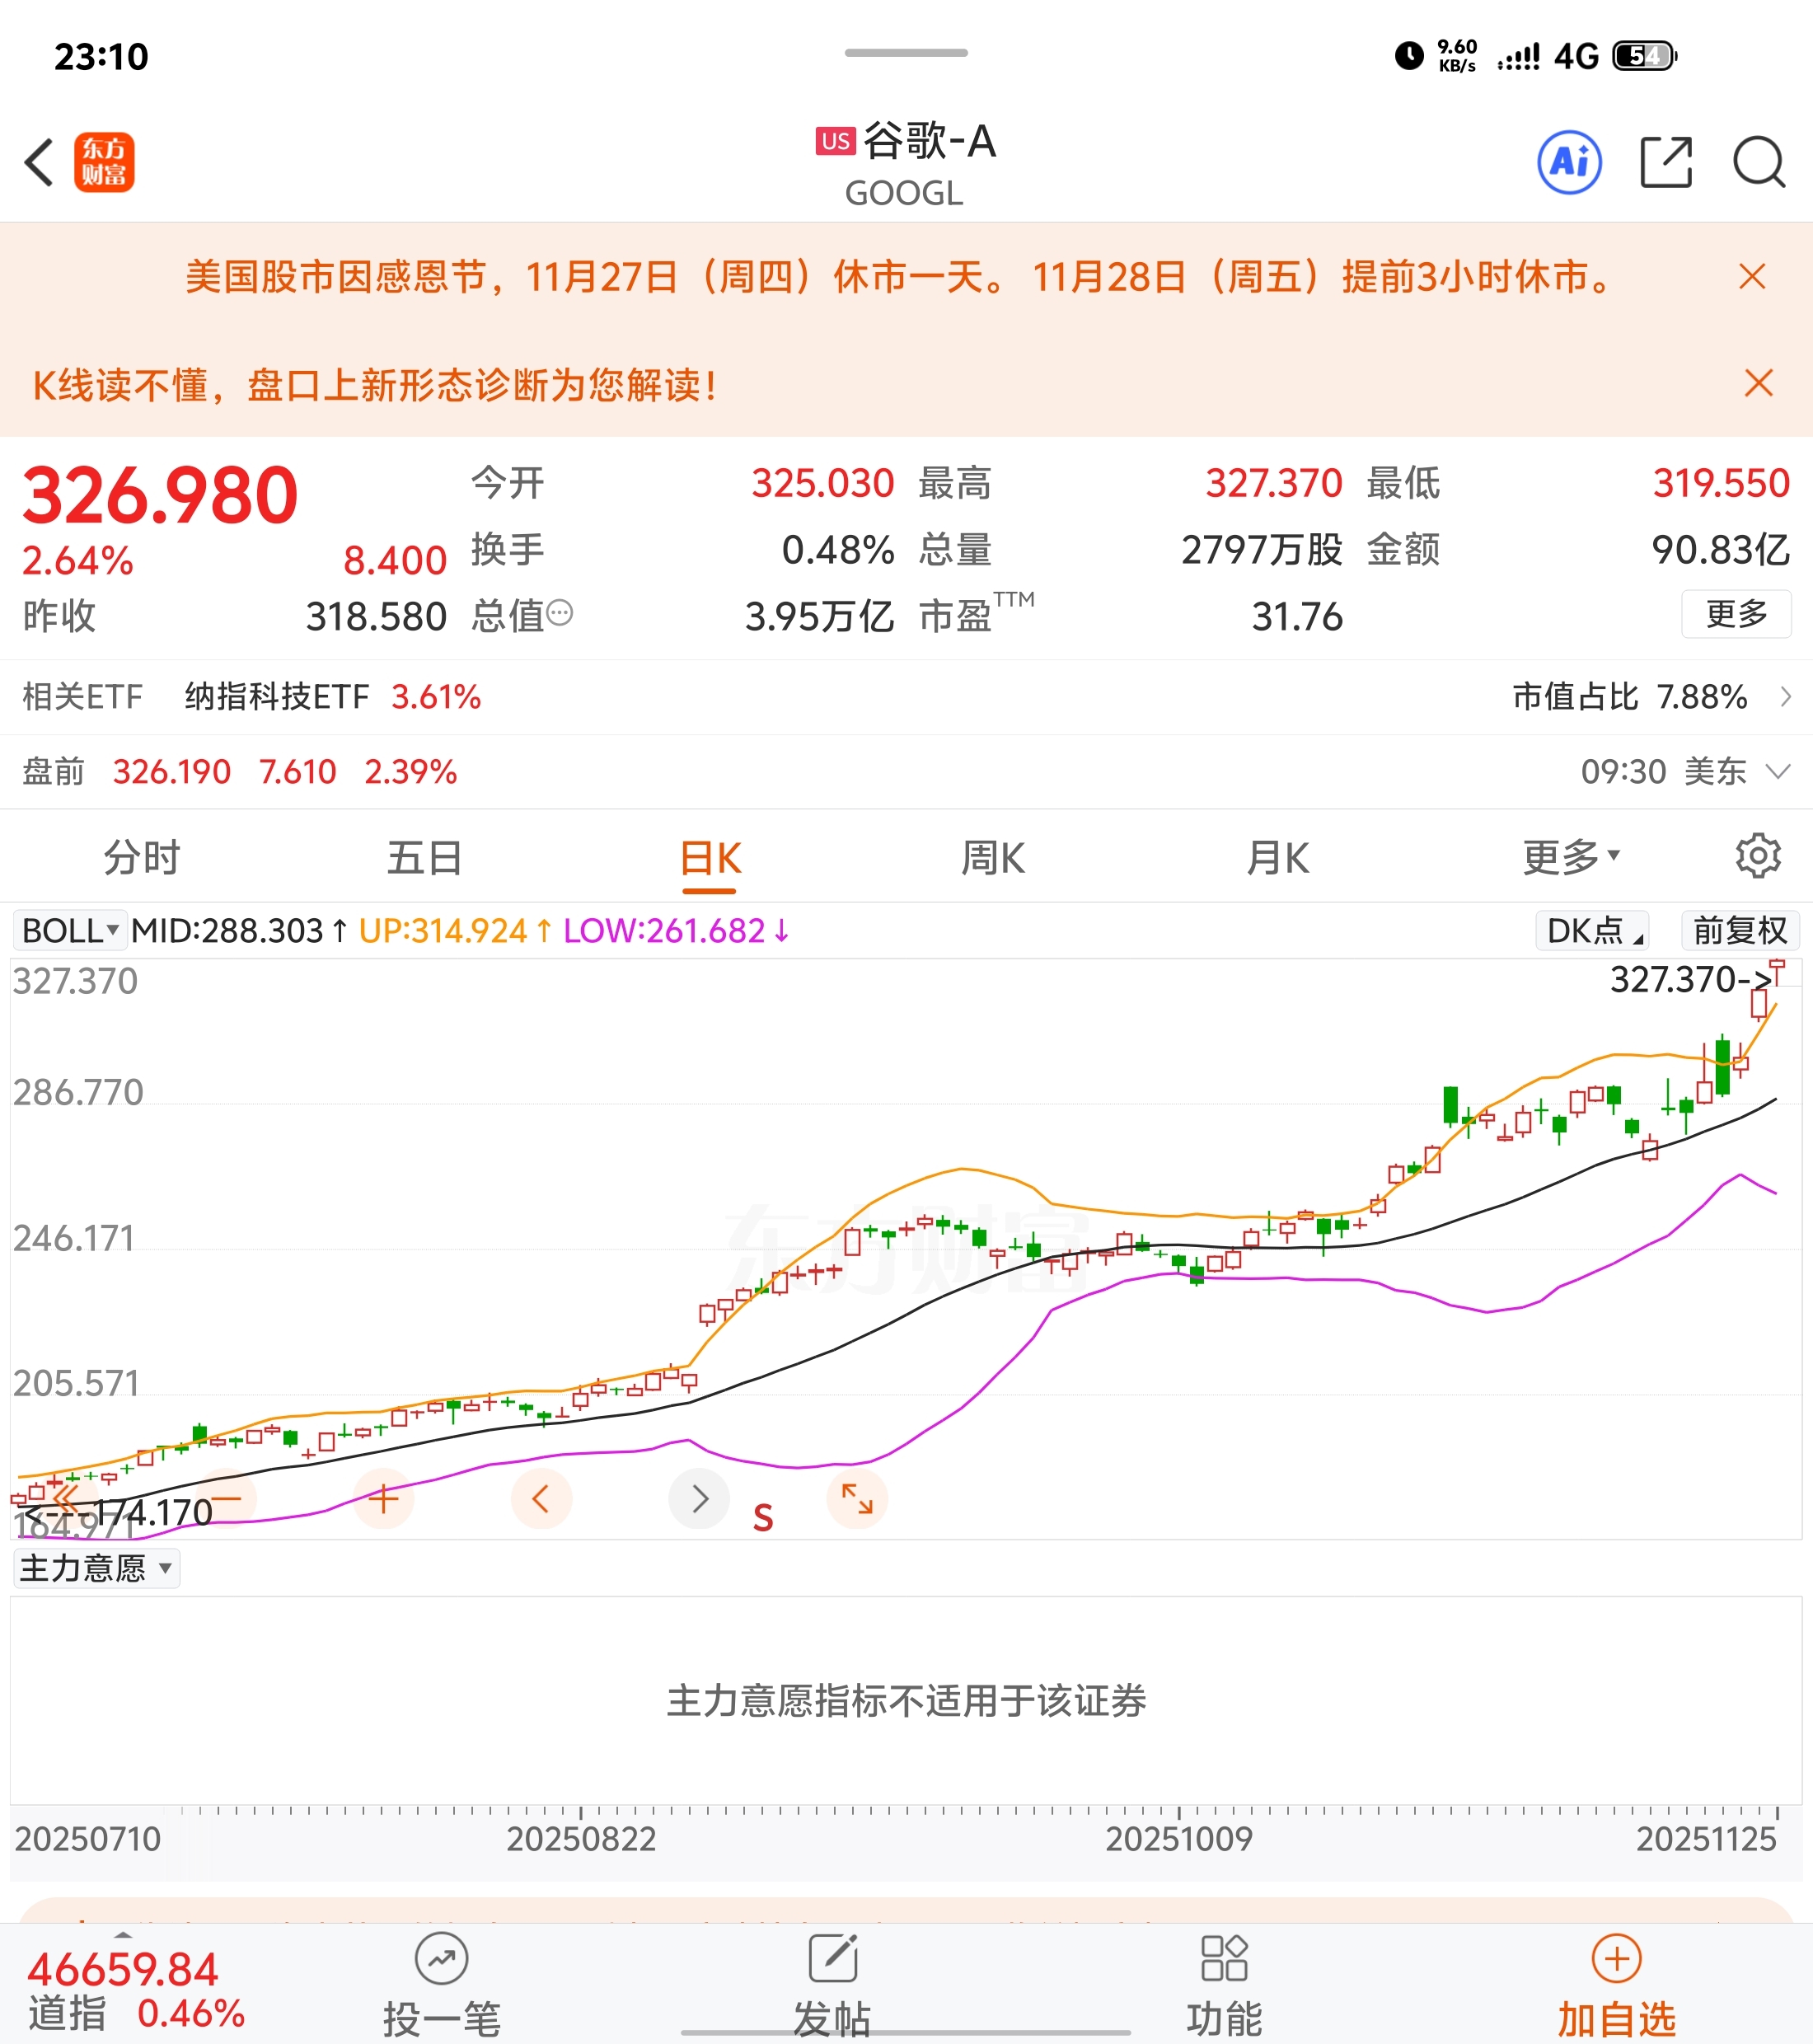
Task: Open the BOLL indicator dropdown
Action: 70,930
